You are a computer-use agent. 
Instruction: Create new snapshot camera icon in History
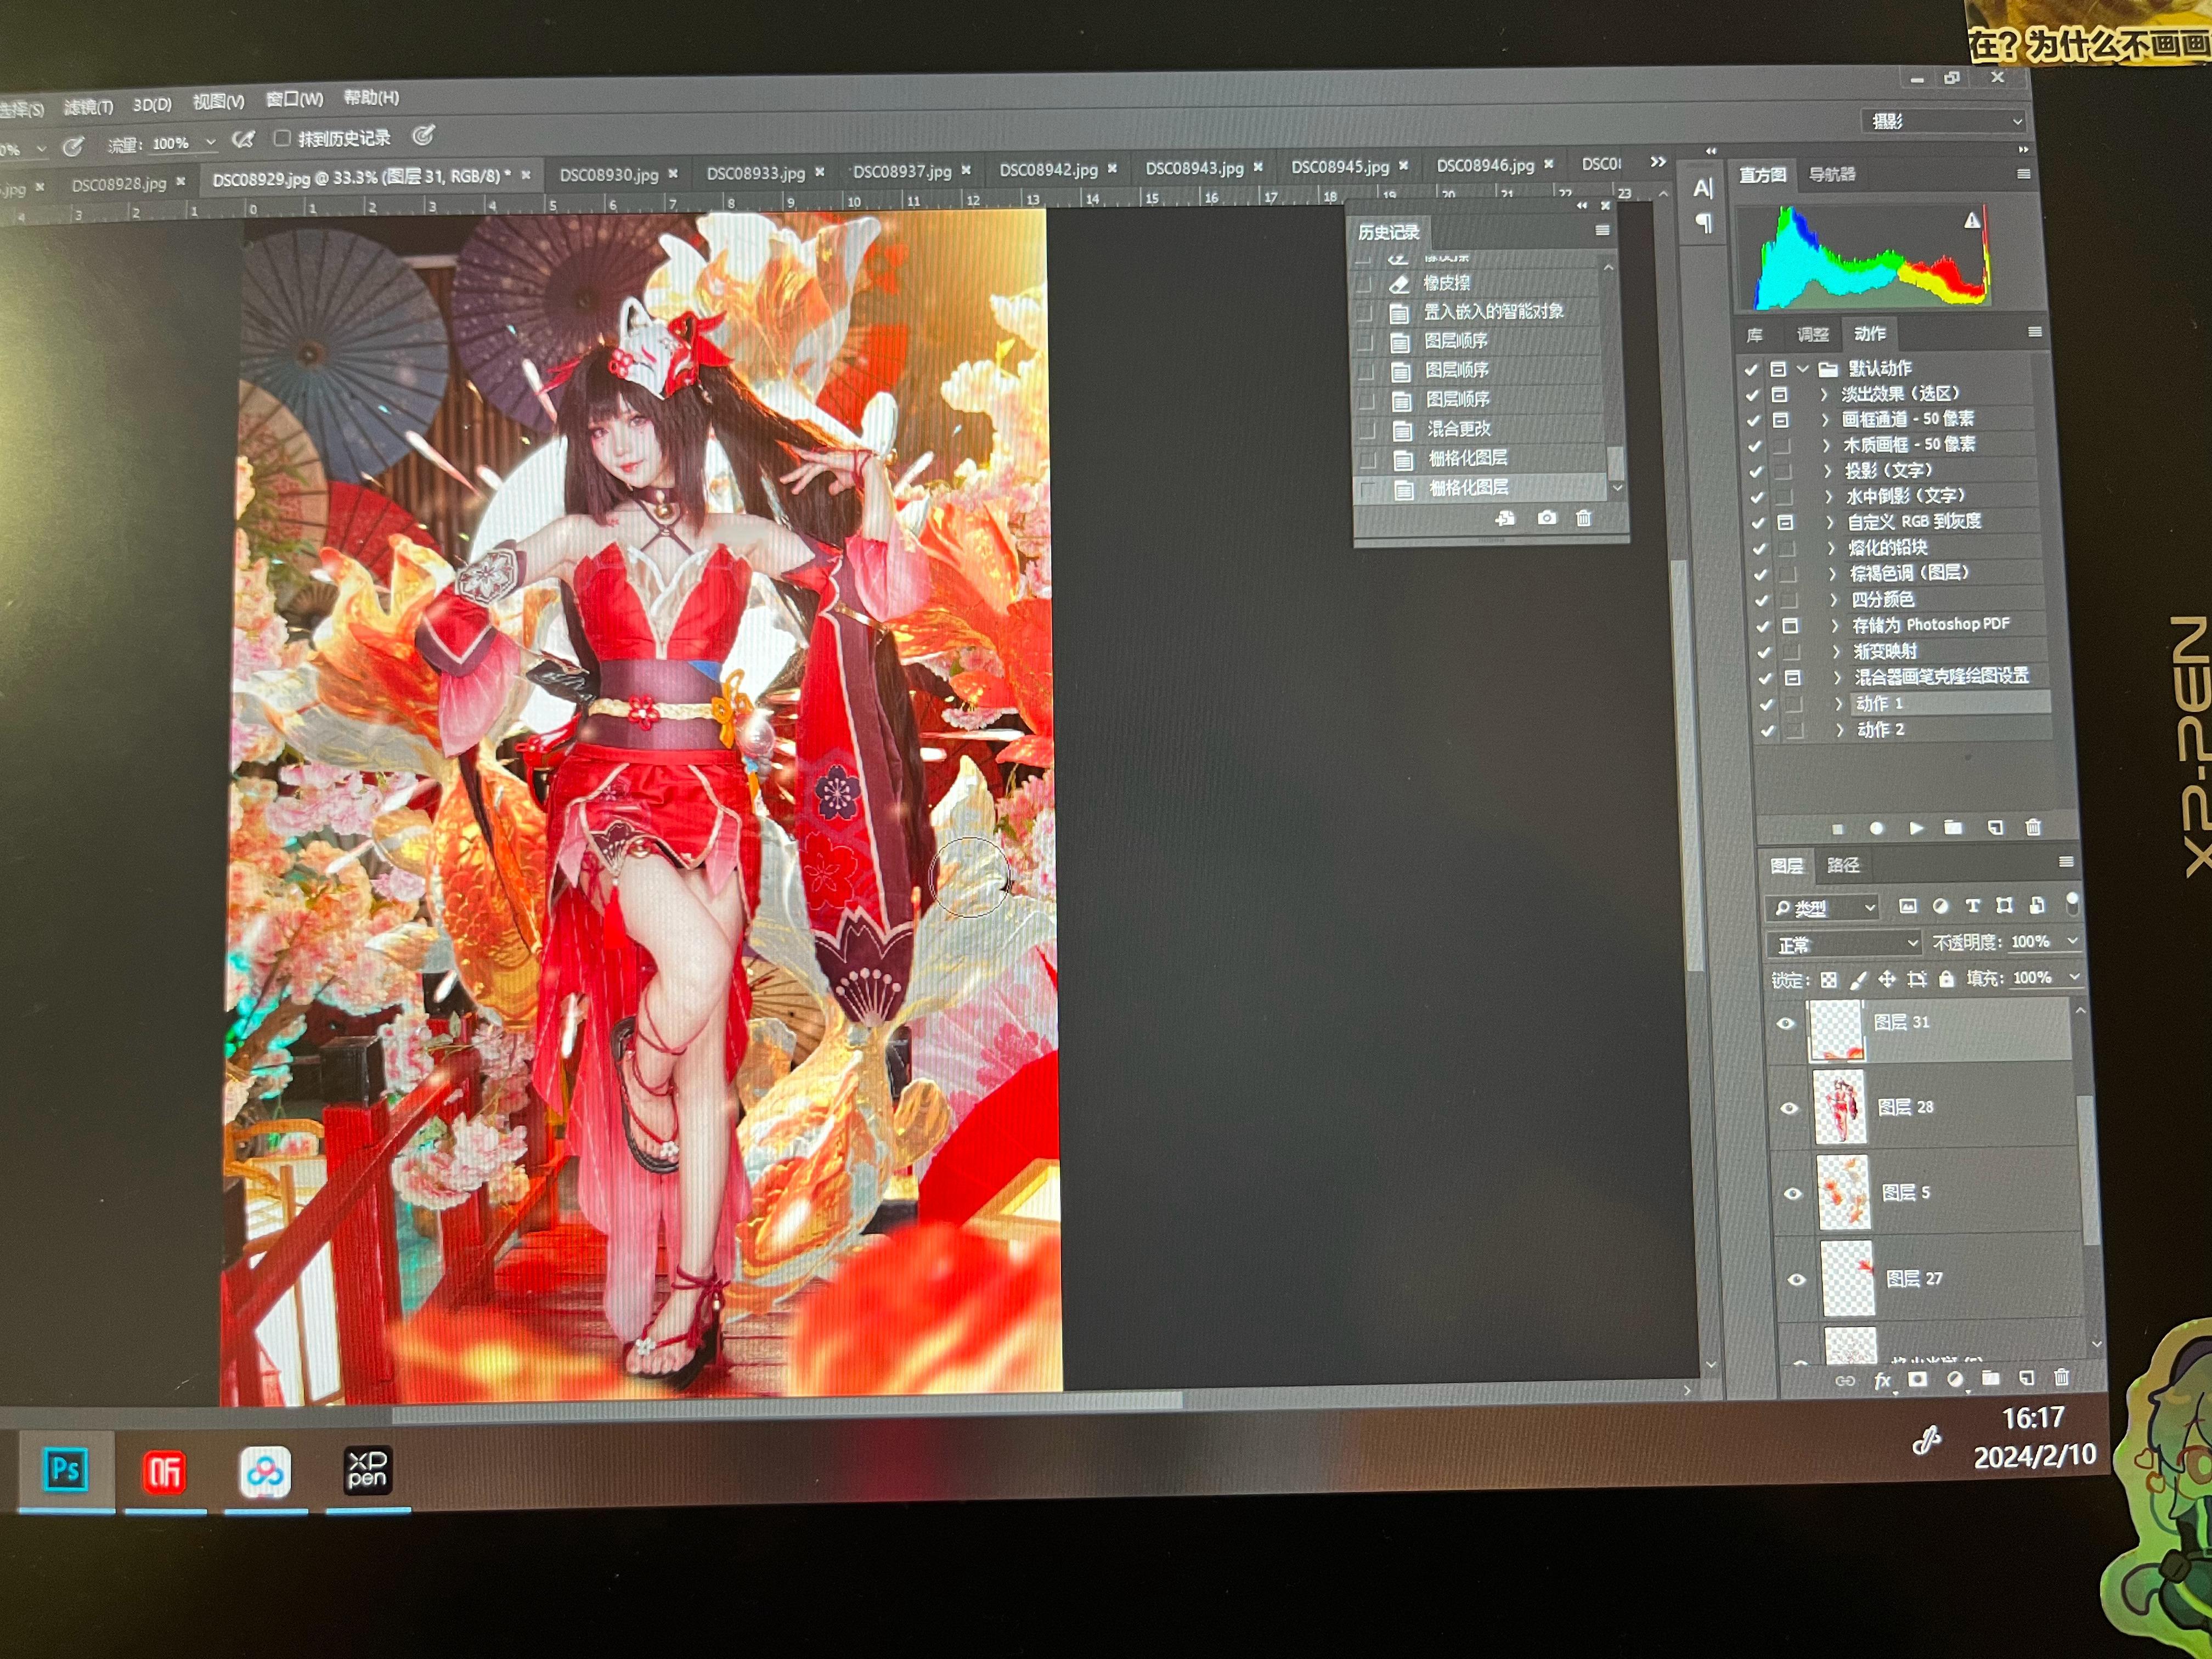(x=1547, y=518)
